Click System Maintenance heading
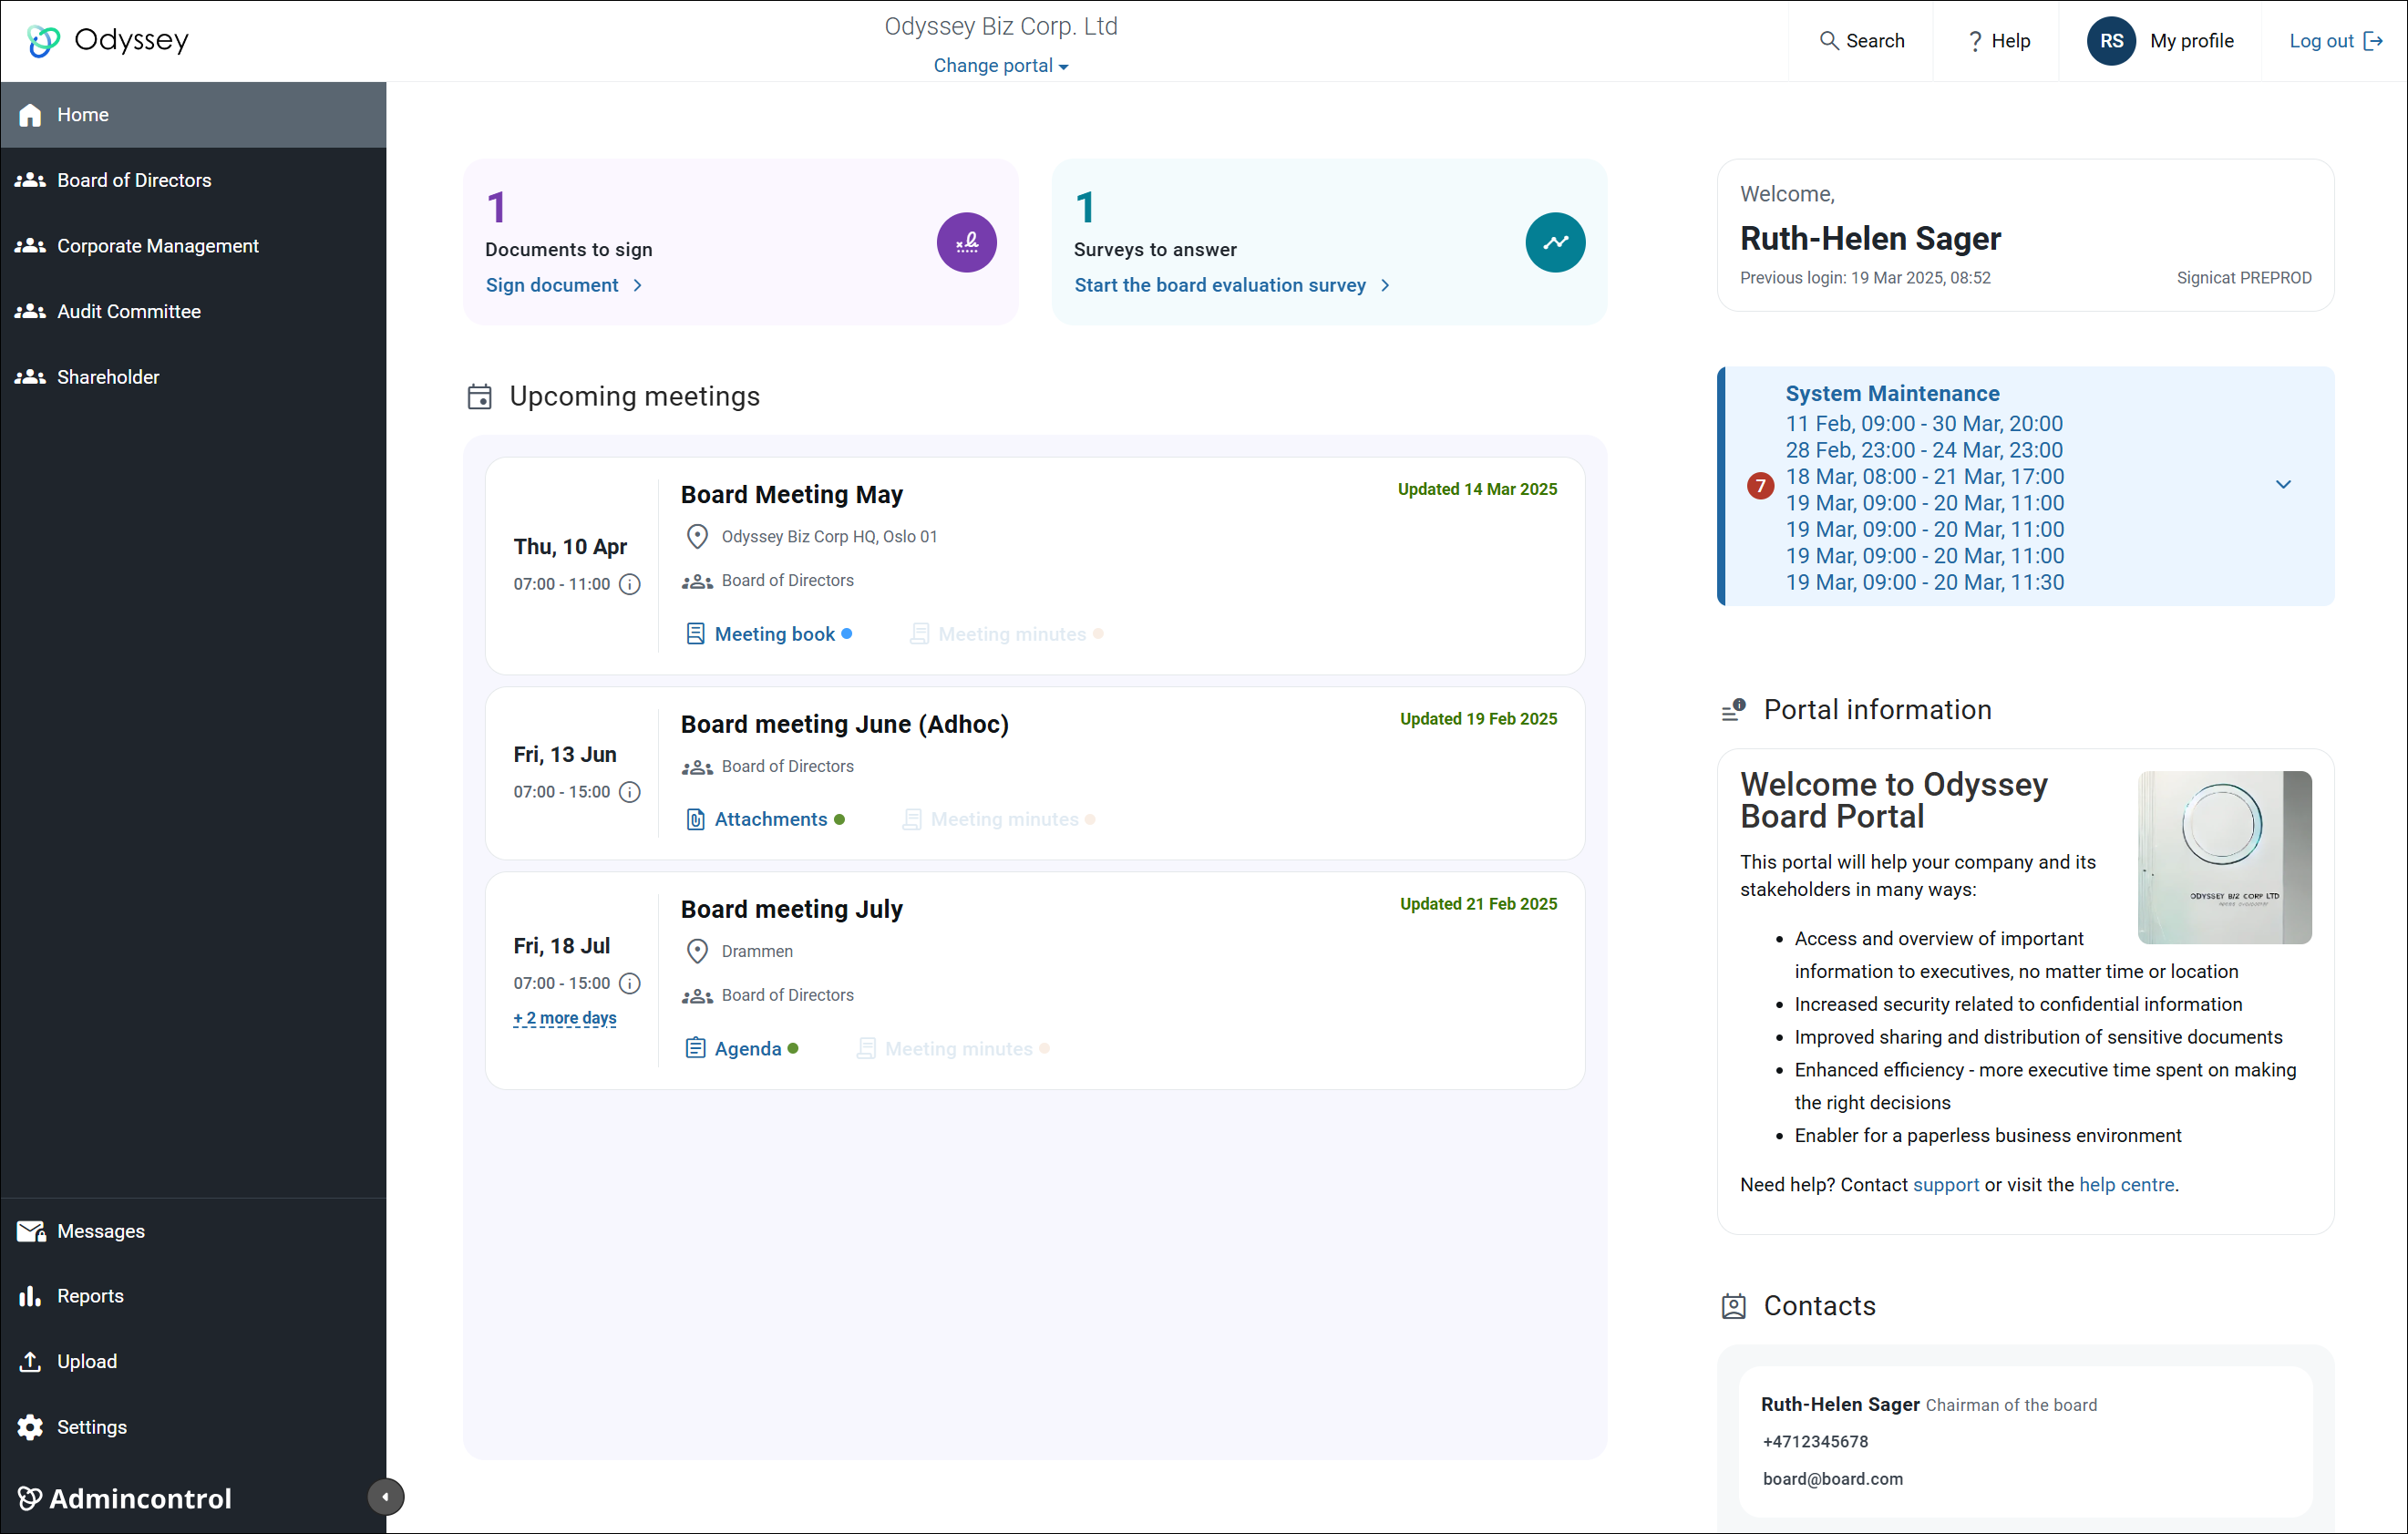Image resolution: width=2408 pixels, height=1534 pixels. coord(1892,393)
